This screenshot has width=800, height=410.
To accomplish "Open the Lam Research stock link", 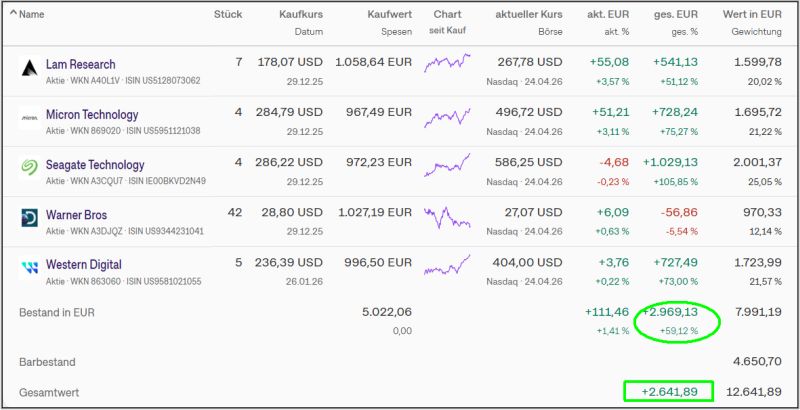I will point(80,64).
